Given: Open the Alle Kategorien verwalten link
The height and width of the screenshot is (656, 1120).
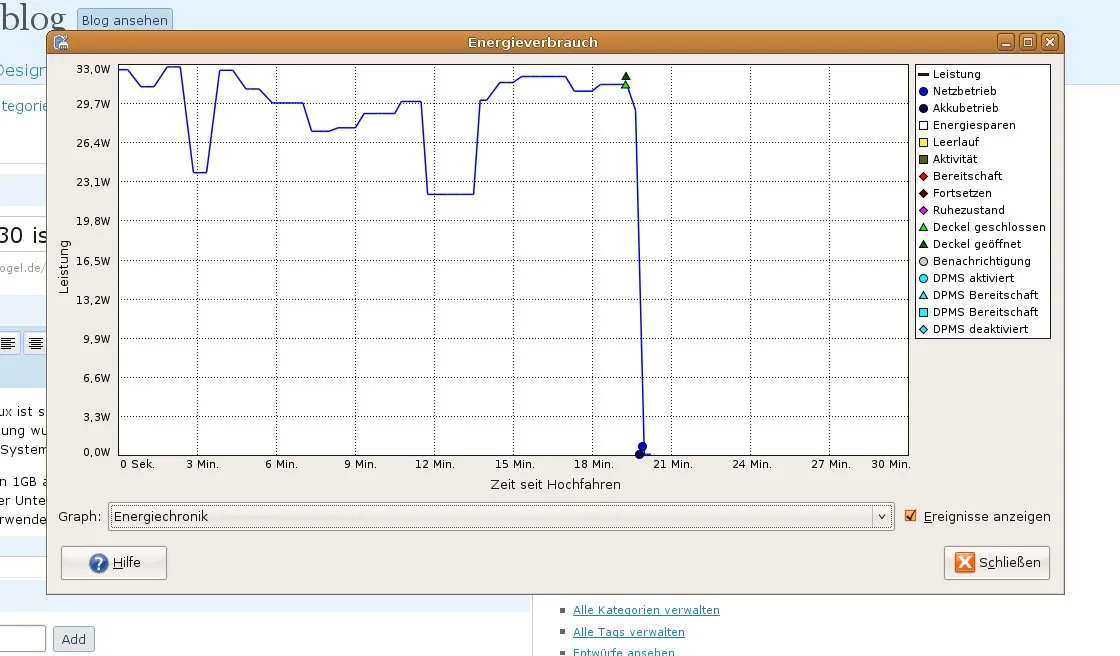Looking at the screenshot, I should click(x=646, y=610).
